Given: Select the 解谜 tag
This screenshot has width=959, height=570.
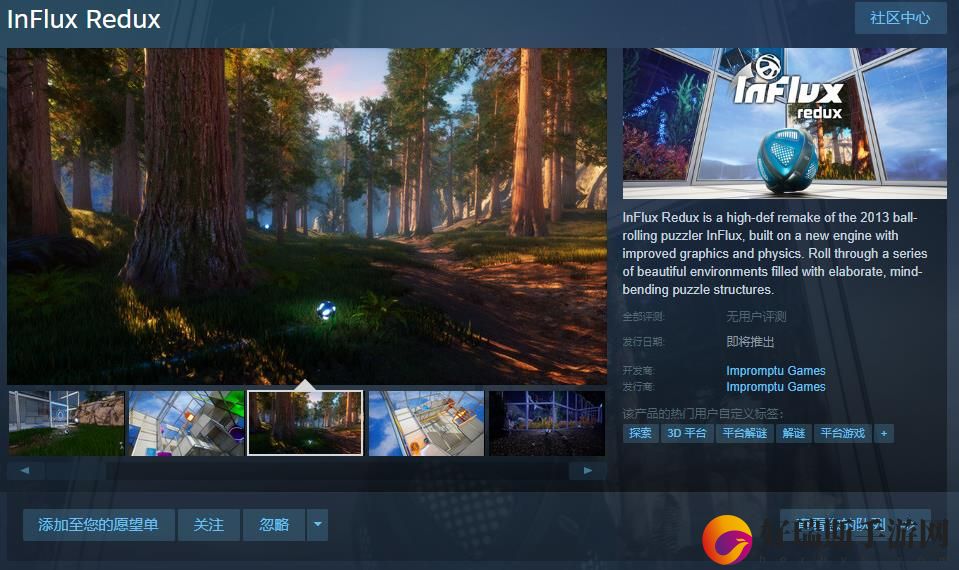Looking at the screenshot, I should point(793,433).
